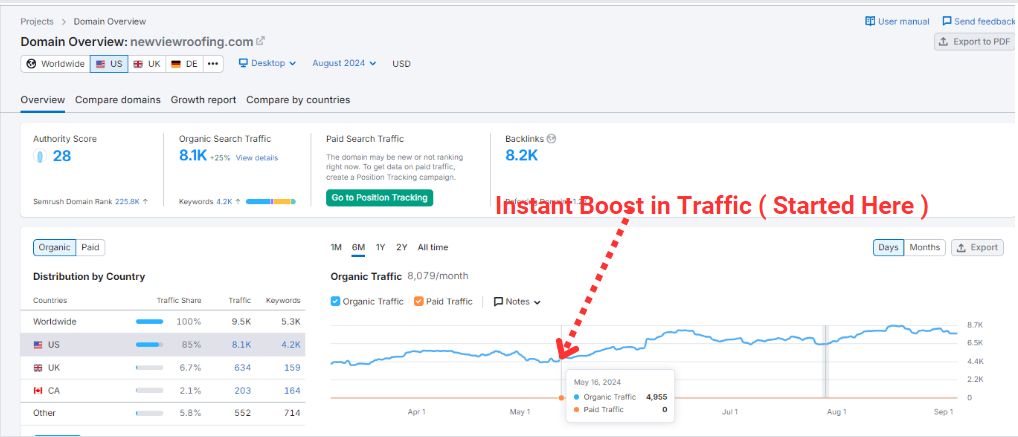Open the Desktop device dropdown

267,63
